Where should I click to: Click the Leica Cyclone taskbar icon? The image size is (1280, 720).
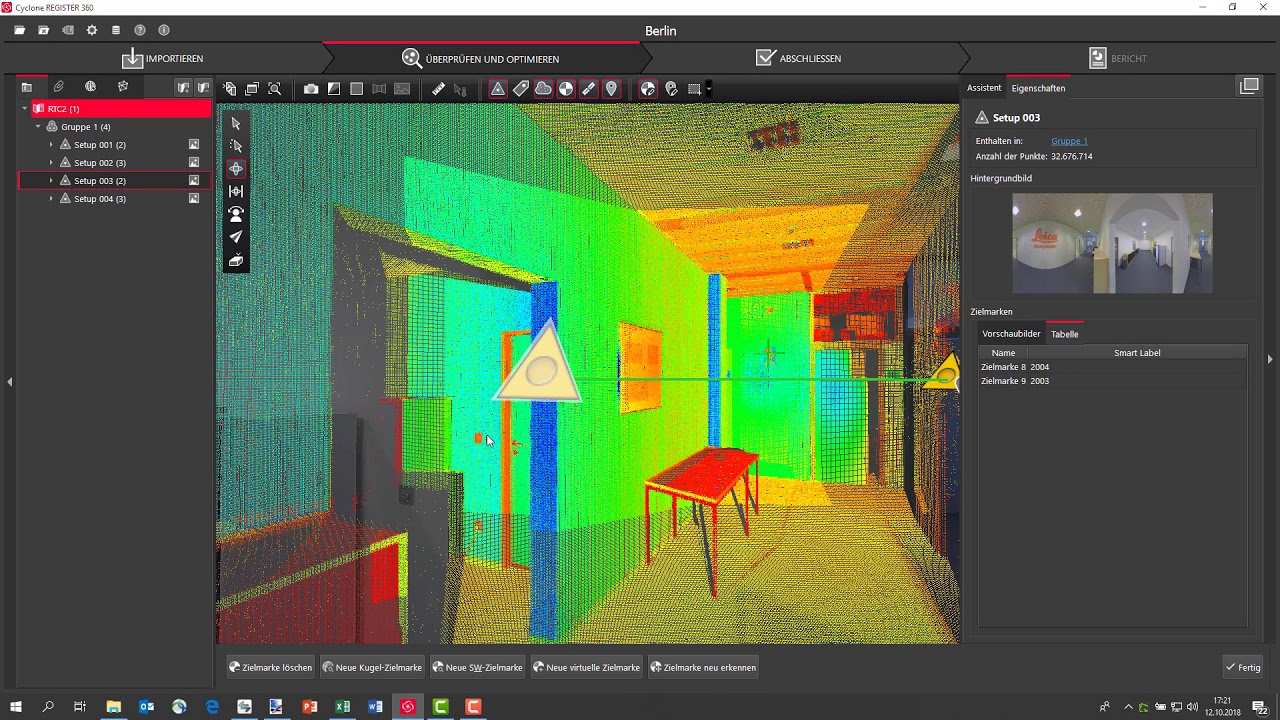click(x=408, y=707)
